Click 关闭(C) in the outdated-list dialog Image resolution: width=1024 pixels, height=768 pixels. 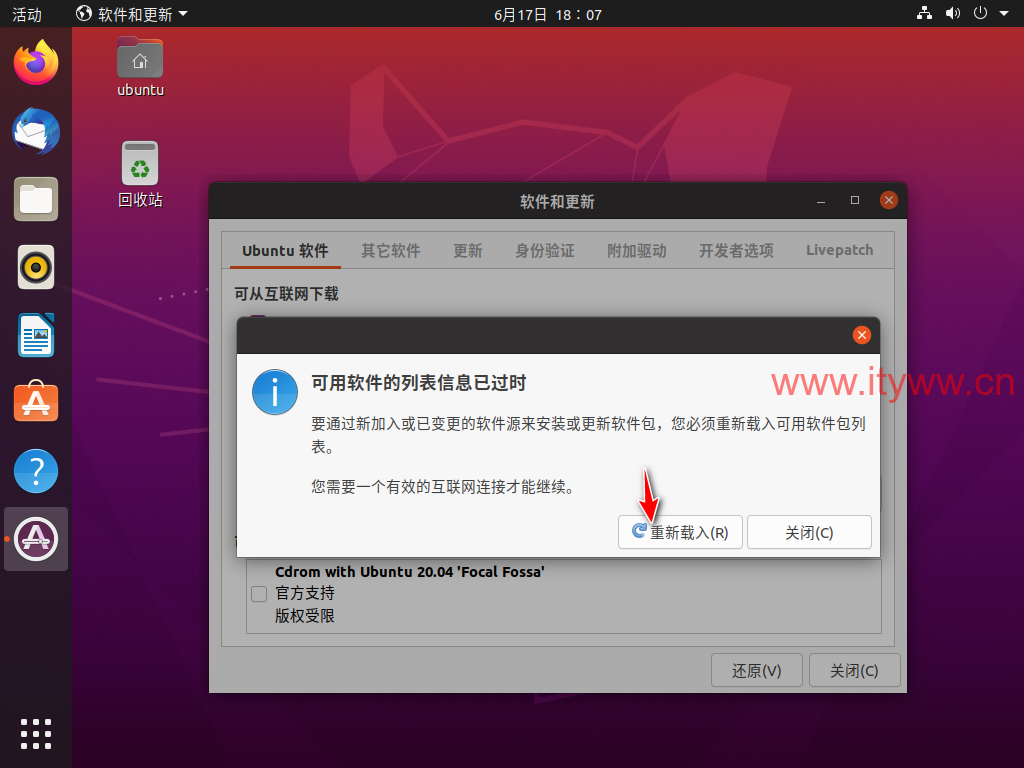809,532
